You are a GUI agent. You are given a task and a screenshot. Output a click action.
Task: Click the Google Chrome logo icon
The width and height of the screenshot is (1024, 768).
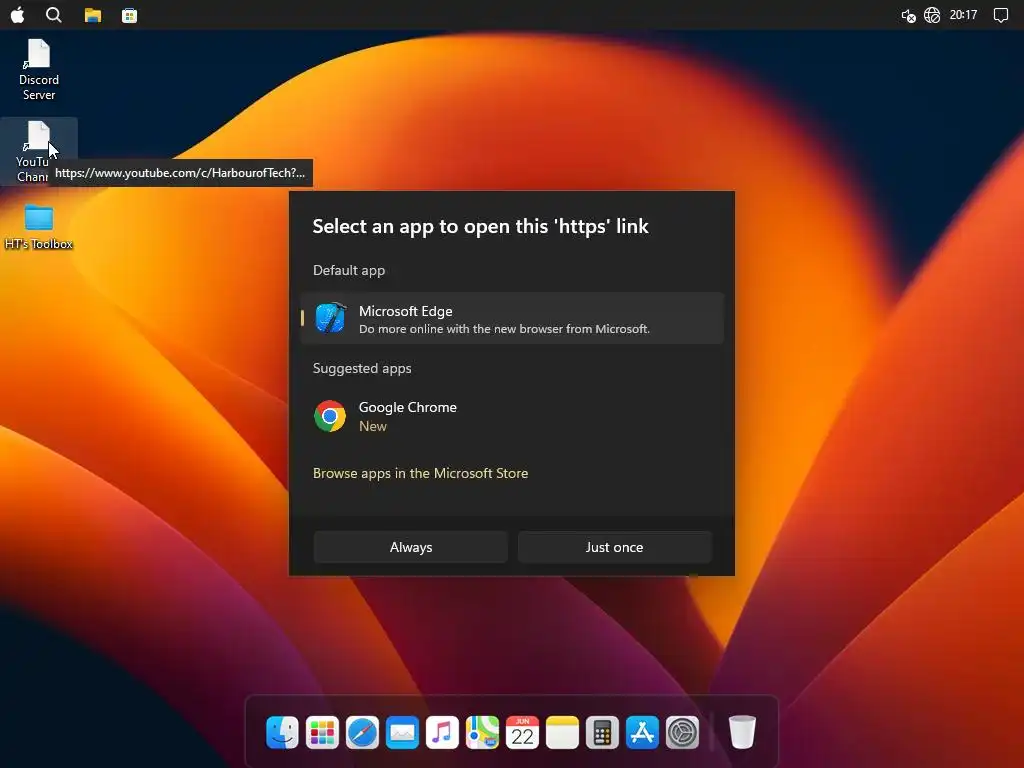coord(330,416)
